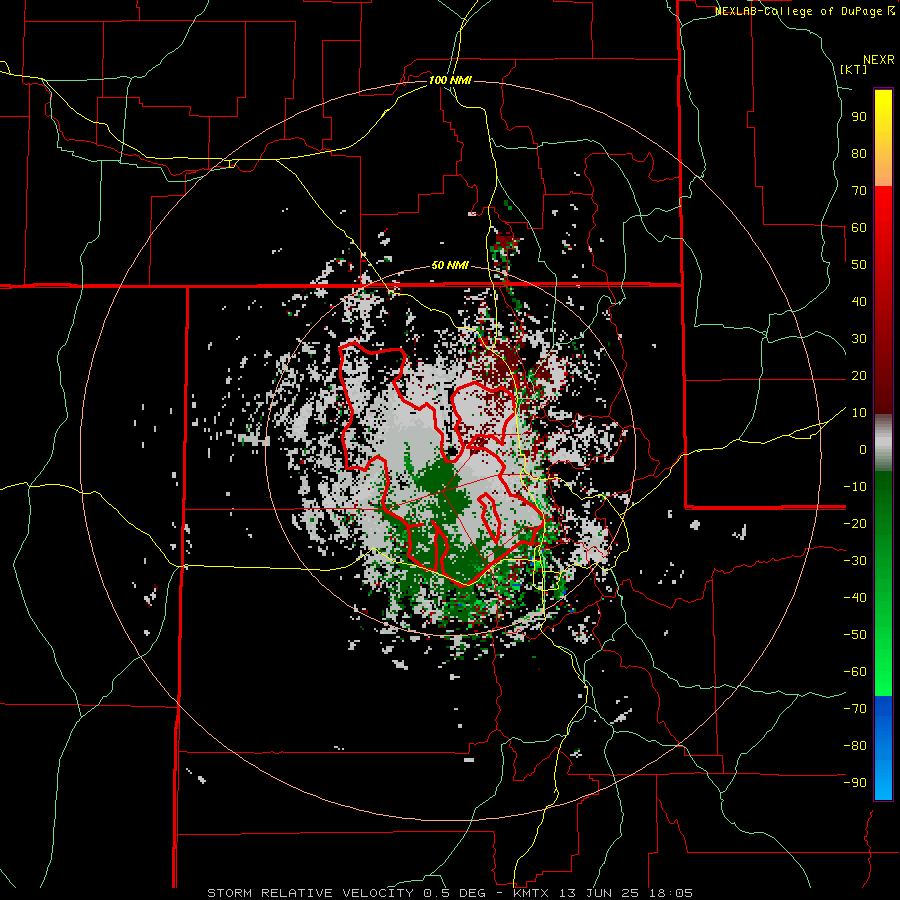The image size is (900, 900).
Task: Click the -80 value on the velocity scale
Action: [x=855, y=746]
